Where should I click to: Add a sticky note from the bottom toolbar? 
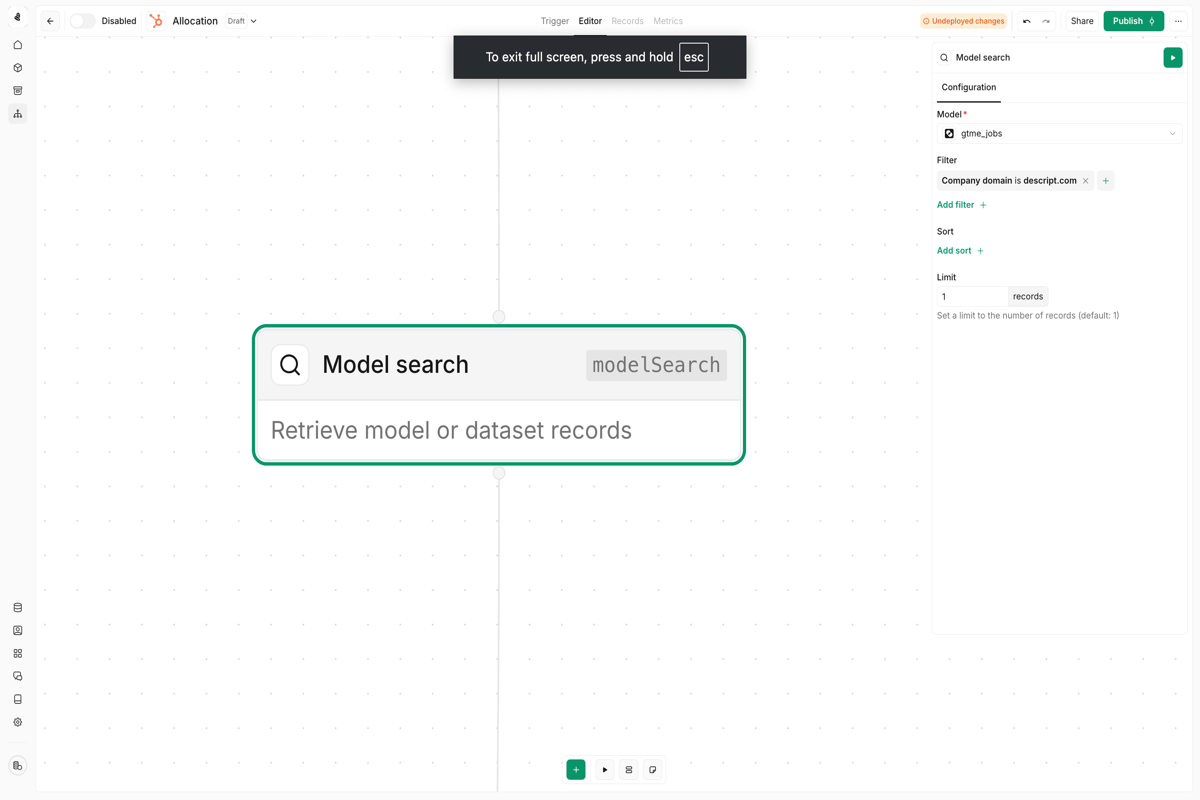pos(653,770)
